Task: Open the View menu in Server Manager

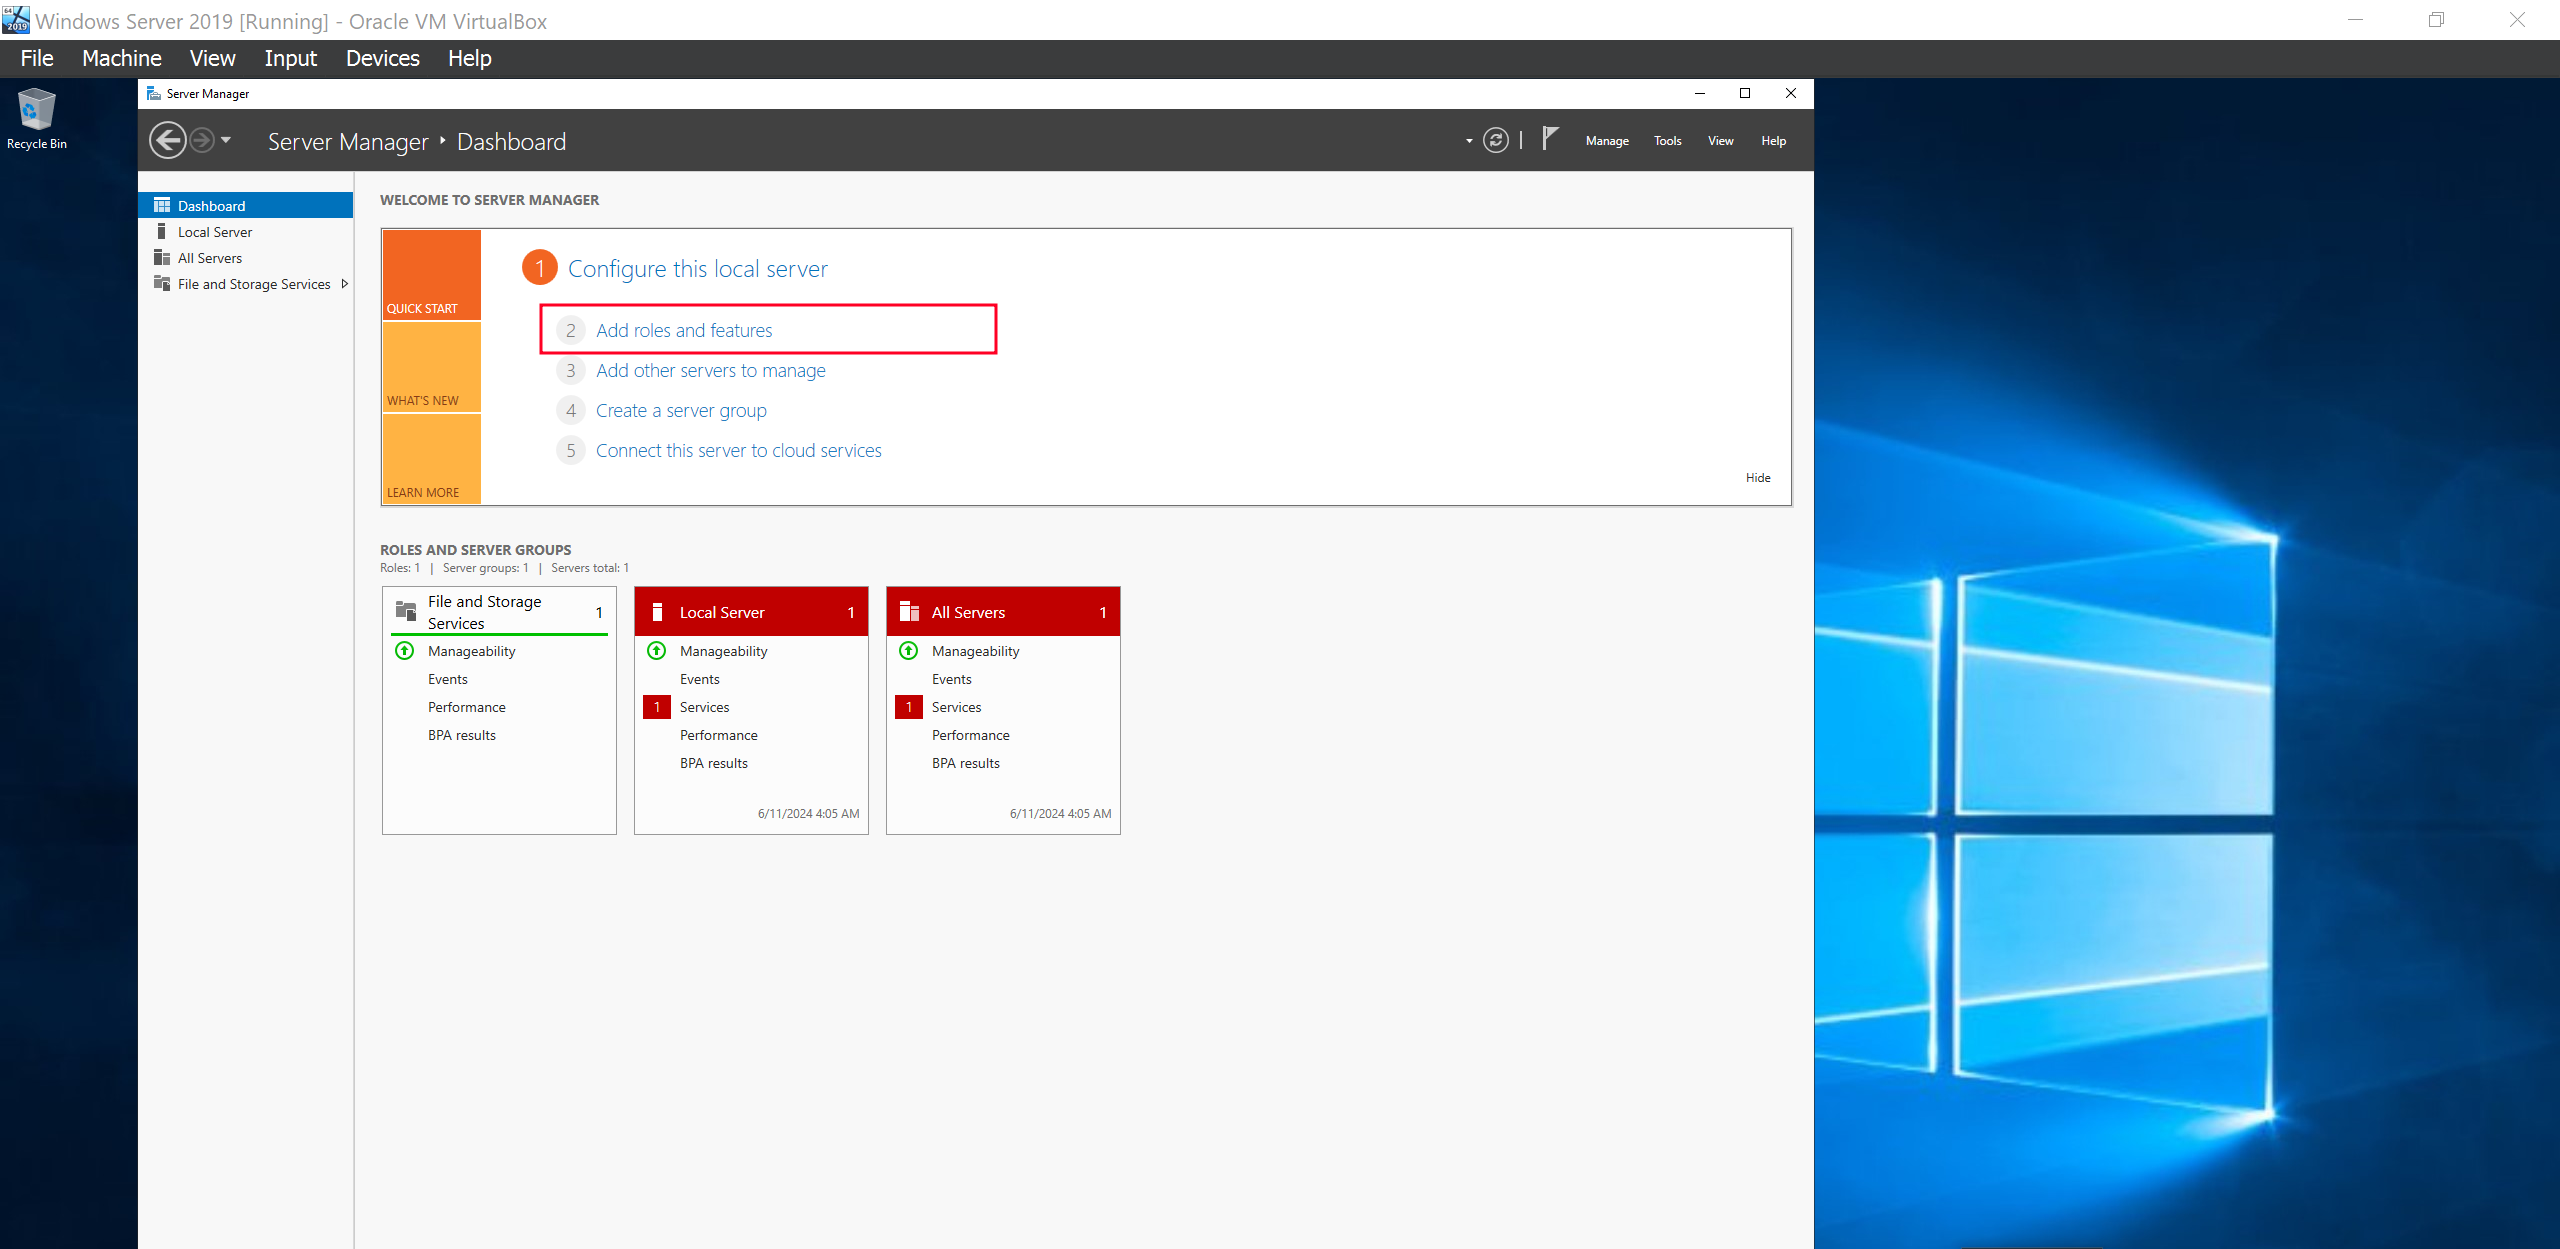Action: point(1720,141)
